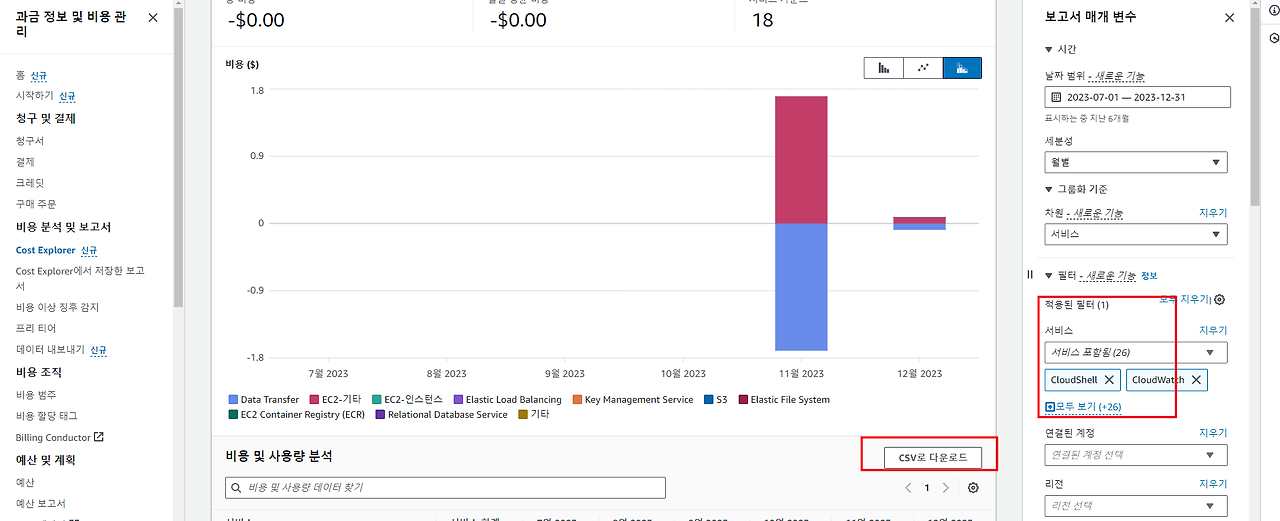This screenshot has width=1280, height=521.
Task: Open 예산 in the sidebar
Action: pos(25,482)
